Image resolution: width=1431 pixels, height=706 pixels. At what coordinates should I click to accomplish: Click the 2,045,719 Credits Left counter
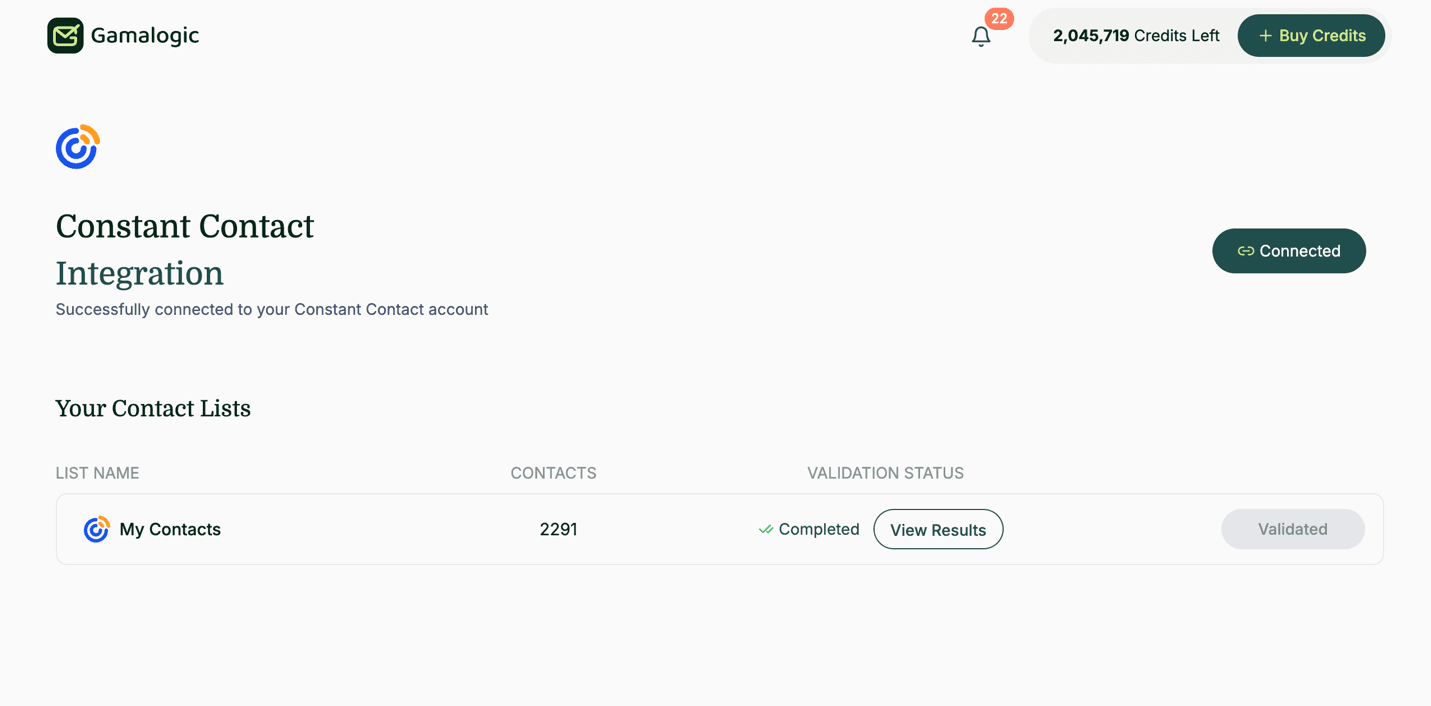click(x=1136, y=35)
